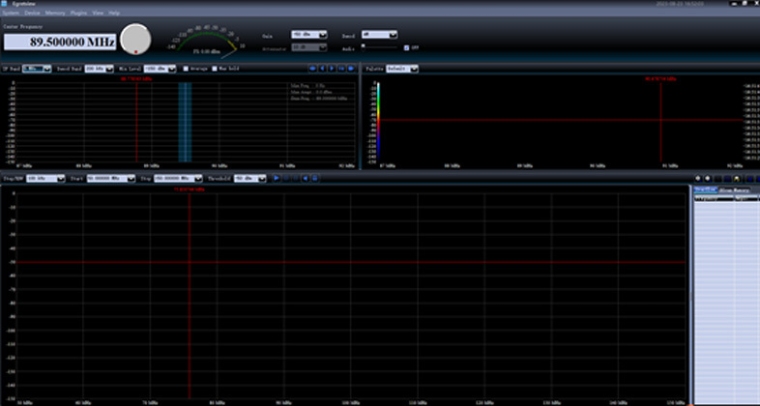The image size is (760, 406).
Task: Open the Min Level dropdown
Action: (160, 68)
